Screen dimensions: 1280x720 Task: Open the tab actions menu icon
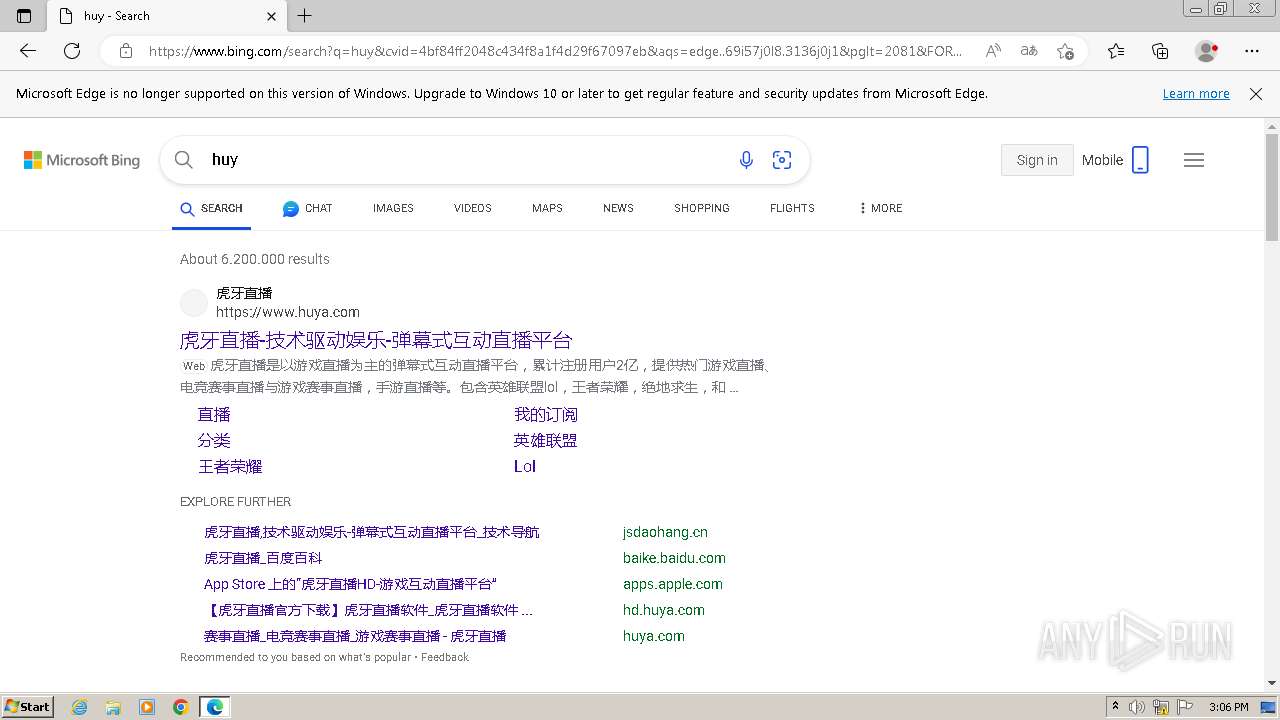coord(24,15)
